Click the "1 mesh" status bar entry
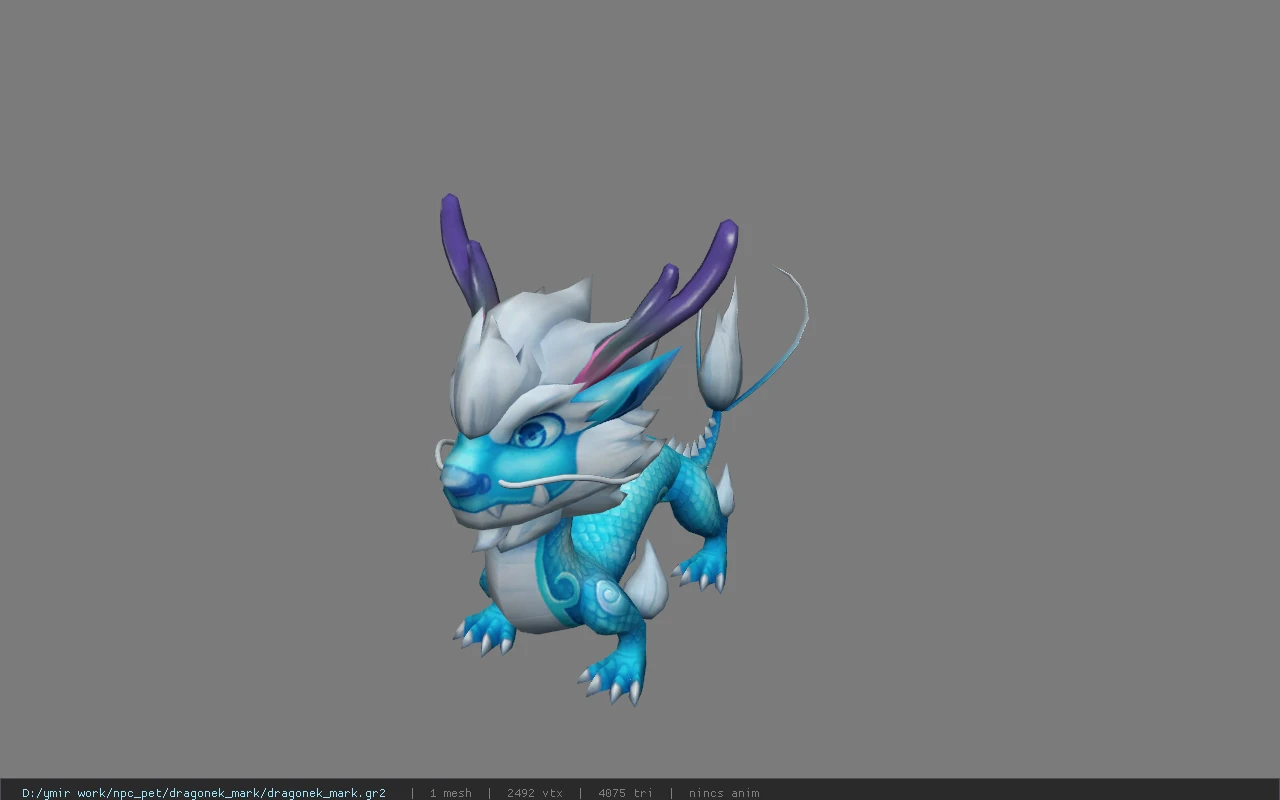This screenshot has width=1280, height=800. 450,793
